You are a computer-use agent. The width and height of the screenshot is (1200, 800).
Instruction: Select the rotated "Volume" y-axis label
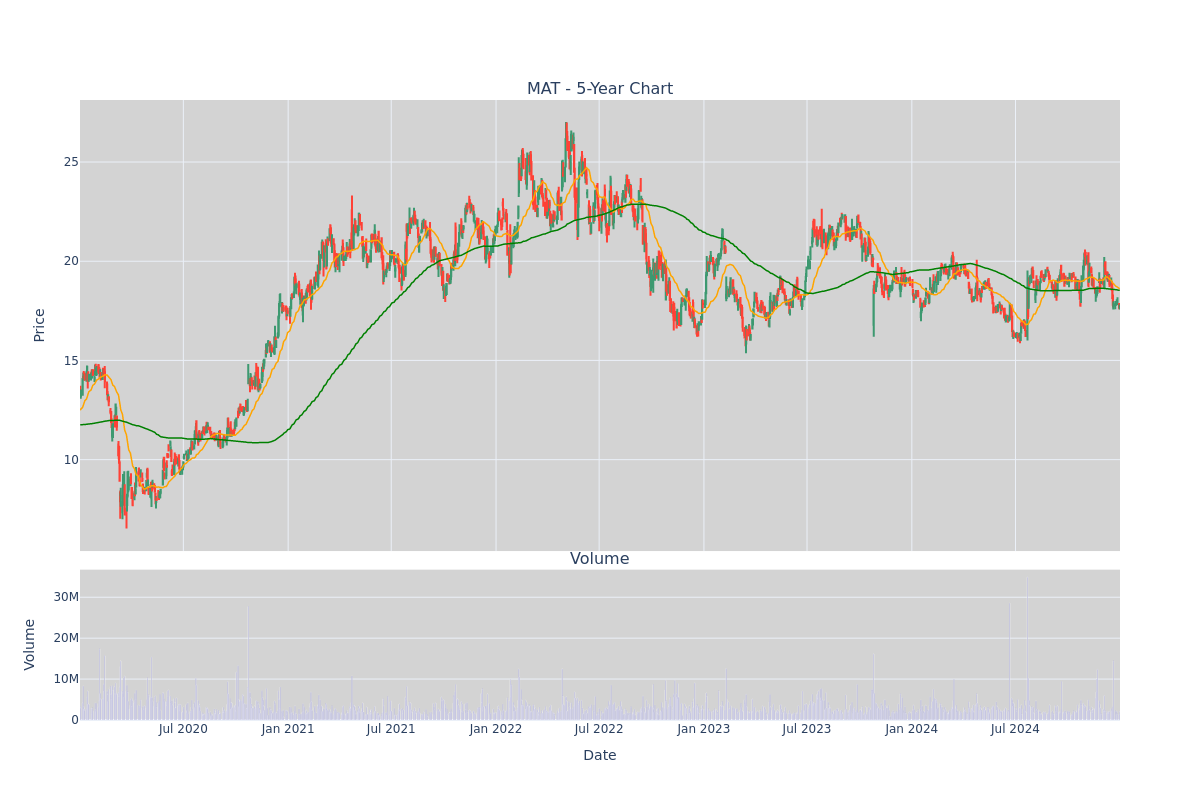pyautogui.click(x=30, y=644)
